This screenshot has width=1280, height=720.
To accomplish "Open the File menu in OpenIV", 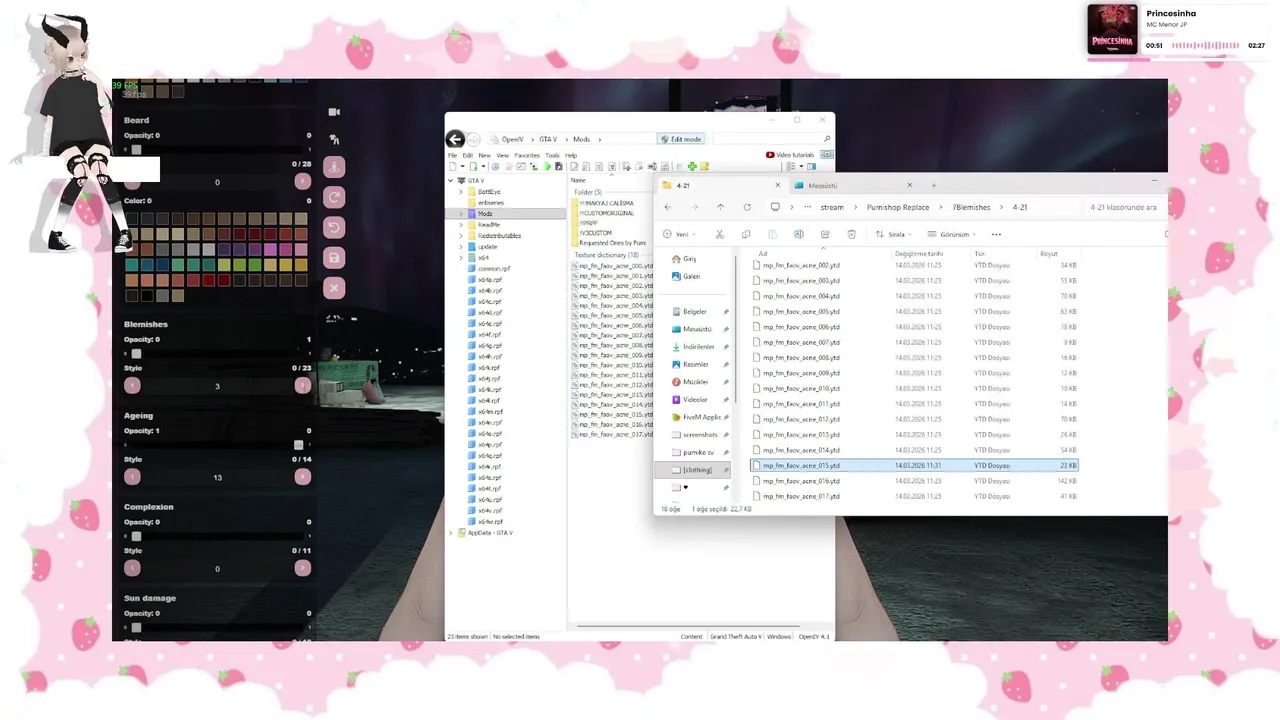I will [452, 155].
